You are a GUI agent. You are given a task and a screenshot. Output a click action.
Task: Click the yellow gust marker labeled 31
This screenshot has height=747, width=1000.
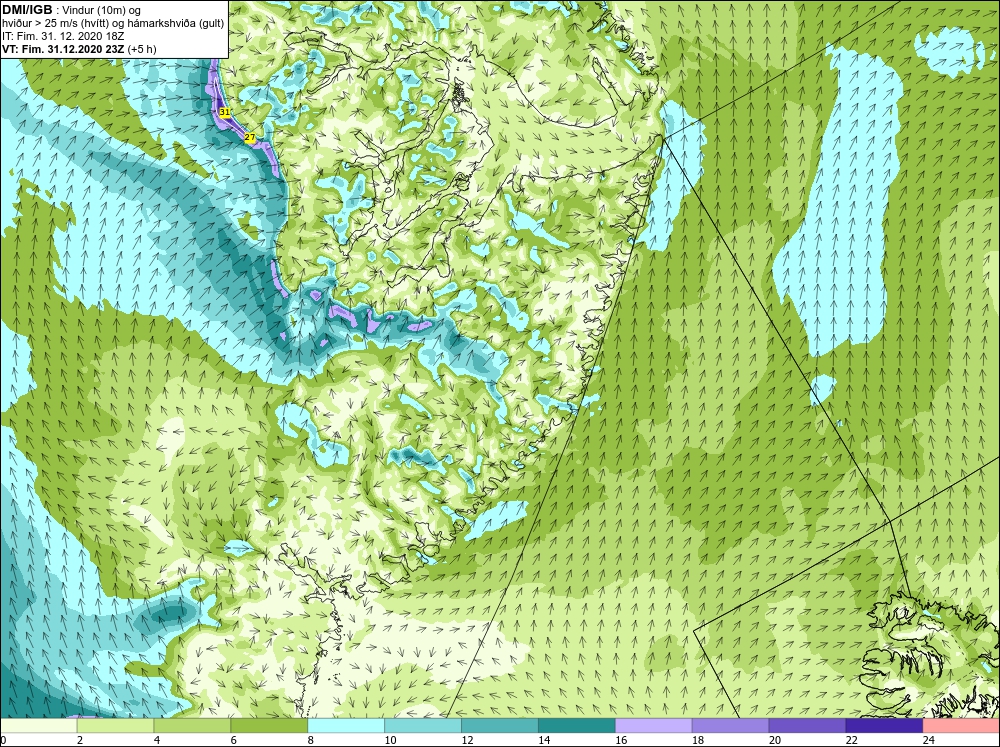click(224, 112)
